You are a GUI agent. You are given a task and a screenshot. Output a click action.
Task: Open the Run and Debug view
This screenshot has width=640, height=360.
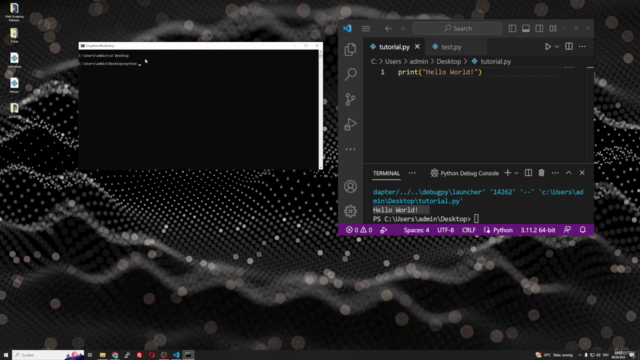pos(350,124)
